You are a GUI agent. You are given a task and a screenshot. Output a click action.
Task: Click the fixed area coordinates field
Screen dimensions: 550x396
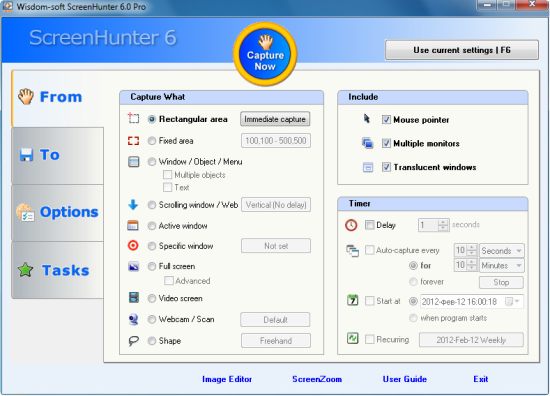[276, 141]
